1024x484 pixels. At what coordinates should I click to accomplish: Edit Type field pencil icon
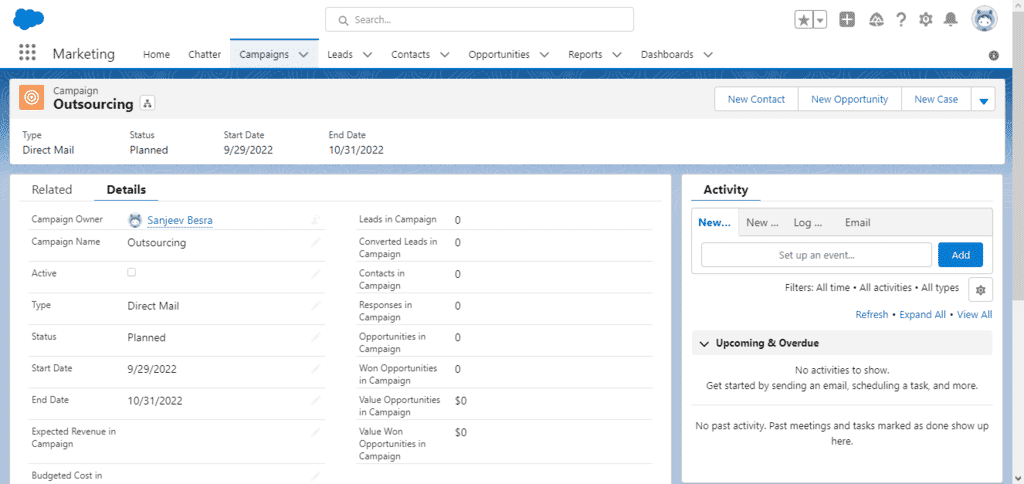(315, 306)
